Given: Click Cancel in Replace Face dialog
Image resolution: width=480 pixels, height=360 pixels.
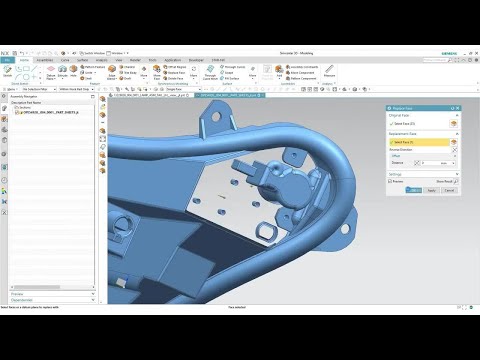Looking at the screenshot, I should pos(449,190).
